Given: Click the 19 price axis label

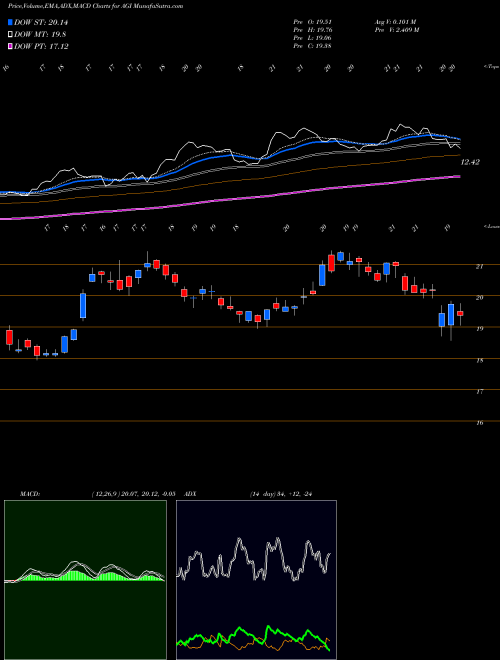Looking at the screenshot, I should pos(480,329).
